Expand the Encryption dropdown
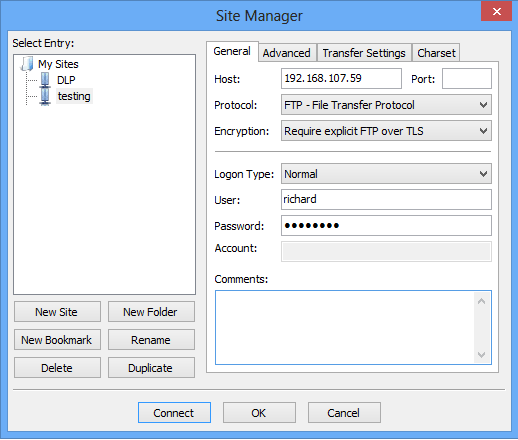This screenshot has height=440, width=518. point(386,131)
